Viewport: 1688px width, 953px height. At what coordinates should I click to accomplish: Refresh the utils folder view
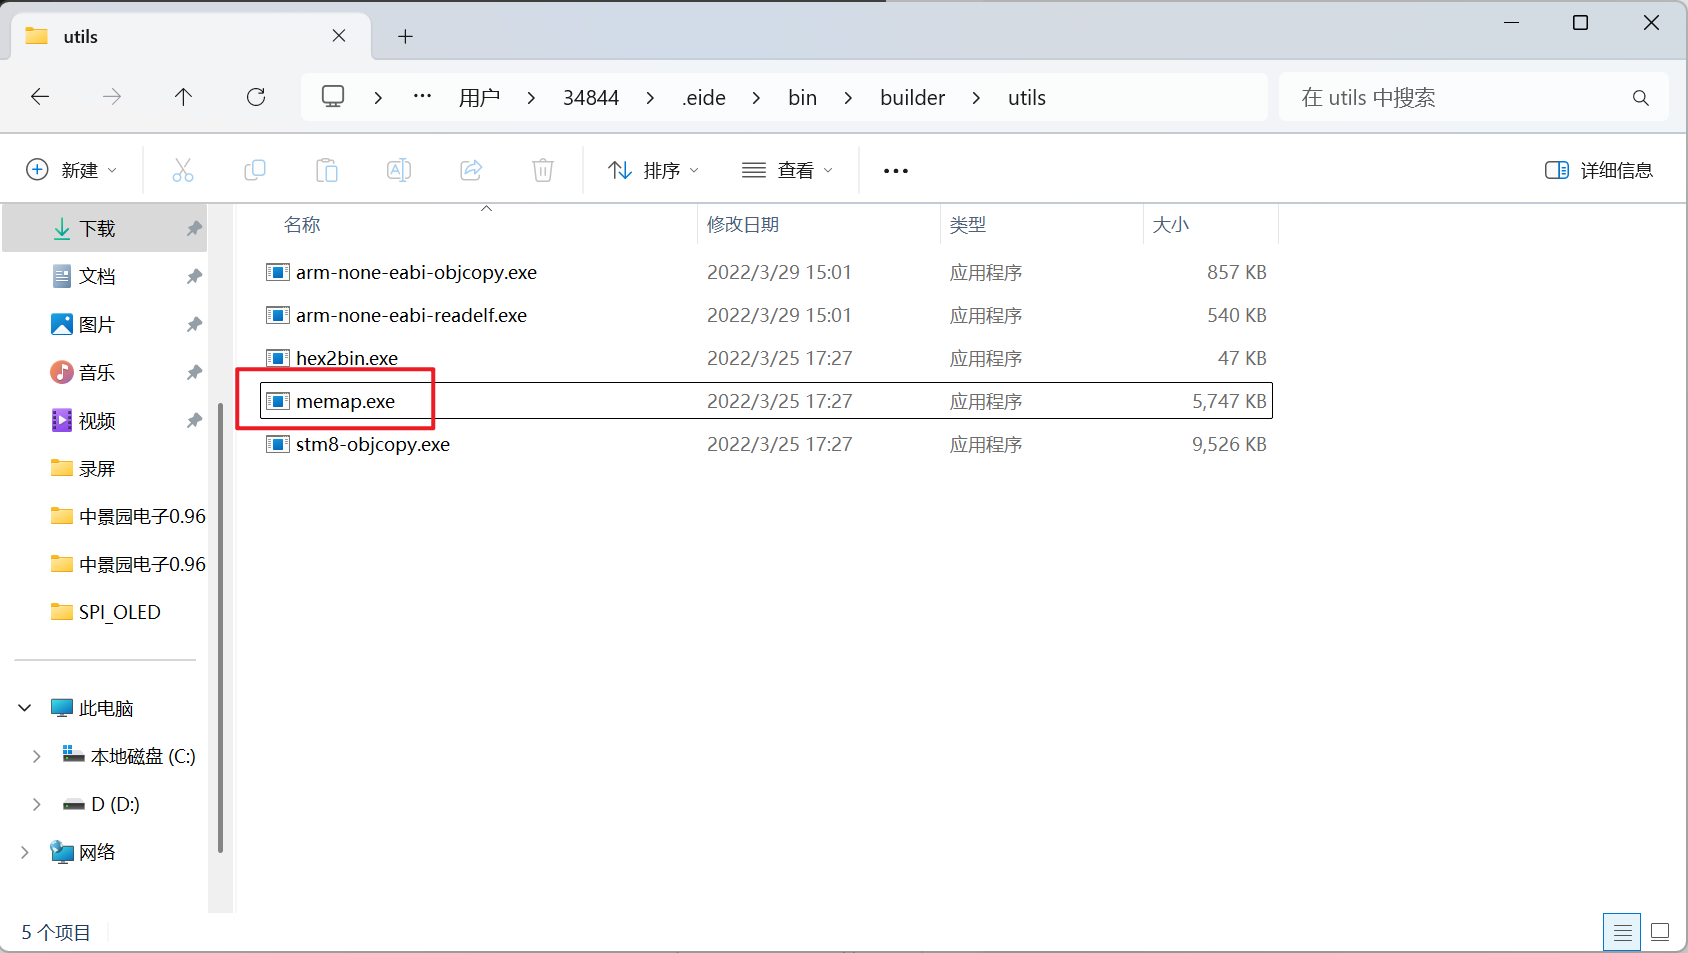point(256,97)
